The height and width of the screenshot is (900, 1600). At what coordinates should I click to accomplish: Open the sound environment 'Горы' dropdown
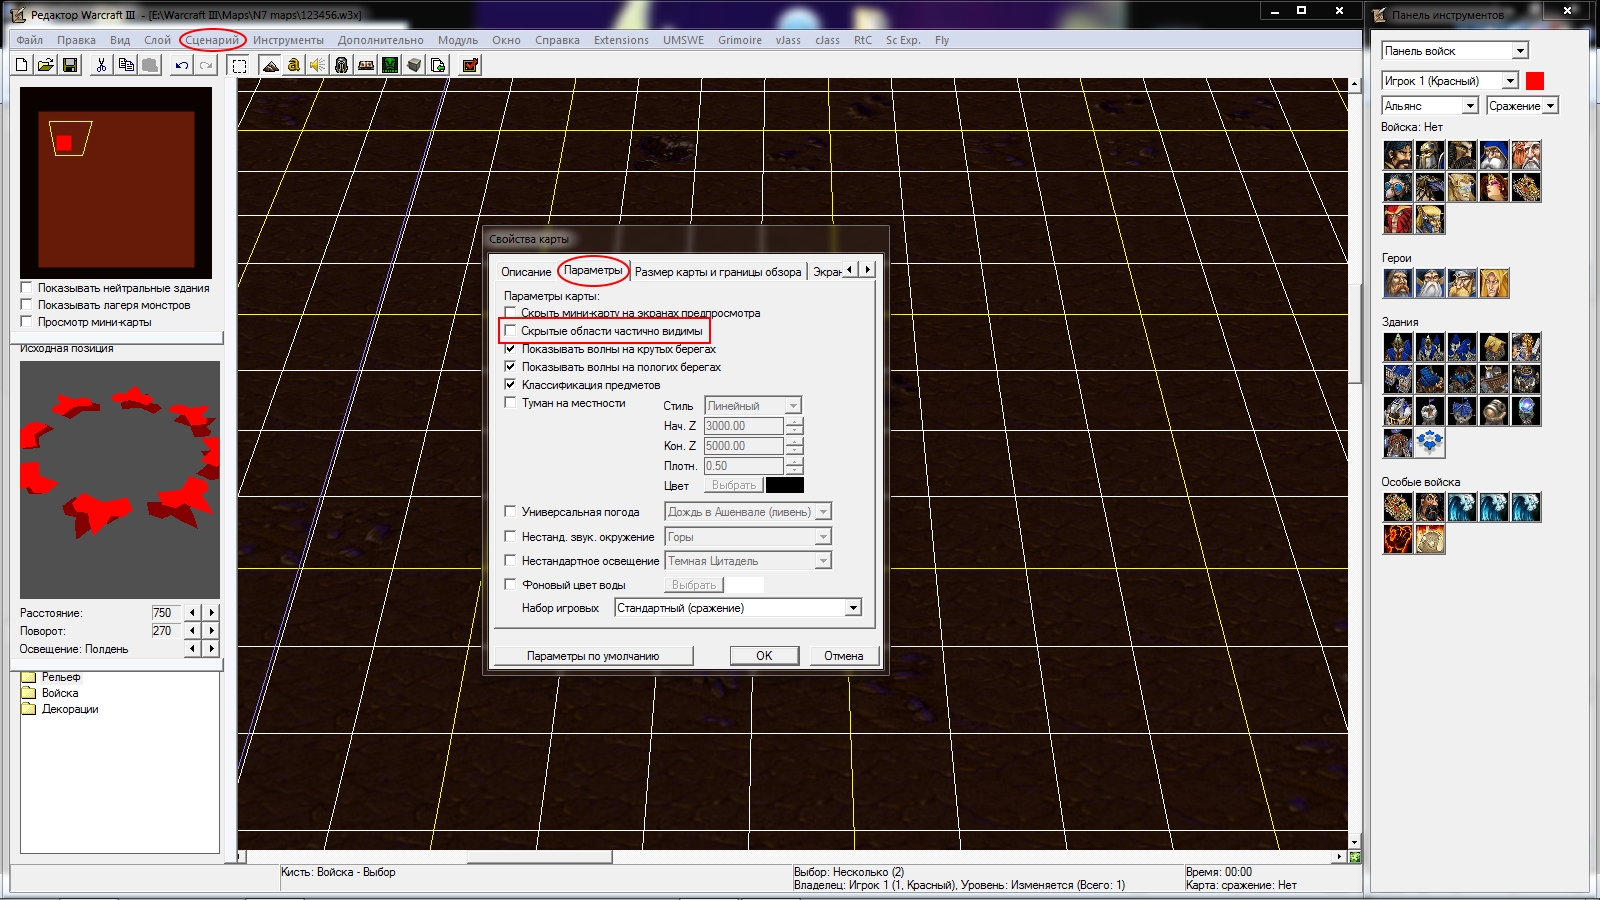(822, 537)
